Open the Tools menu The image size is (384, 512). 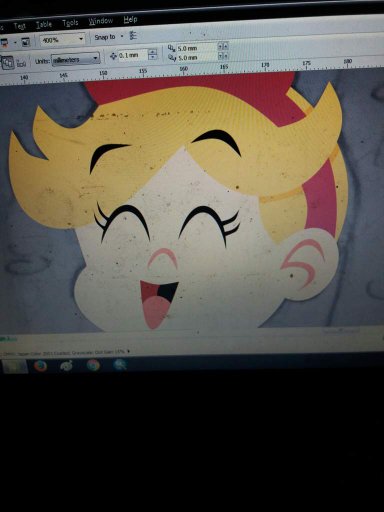tap(70, 23)
